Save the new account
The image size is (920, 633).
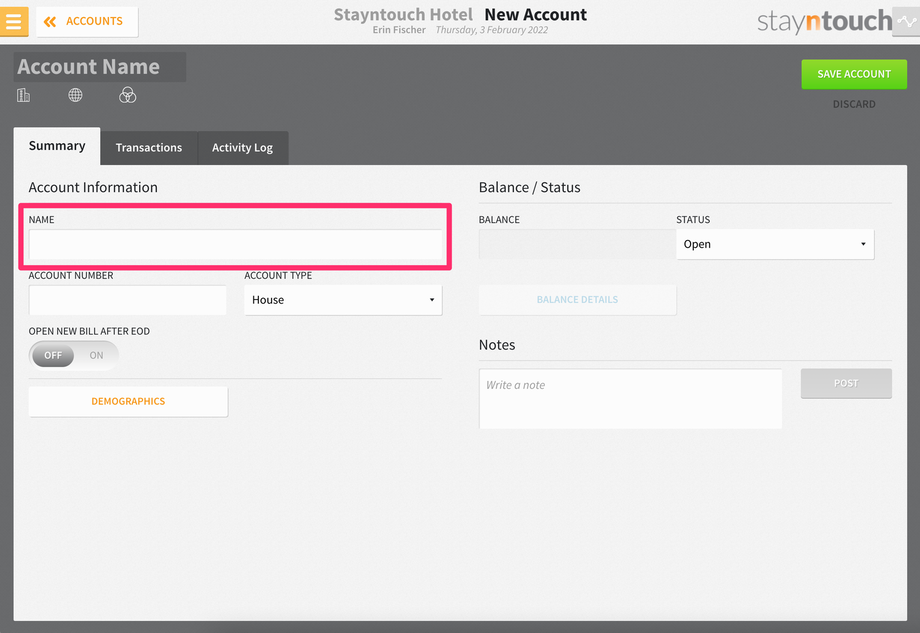click(854, 74)
